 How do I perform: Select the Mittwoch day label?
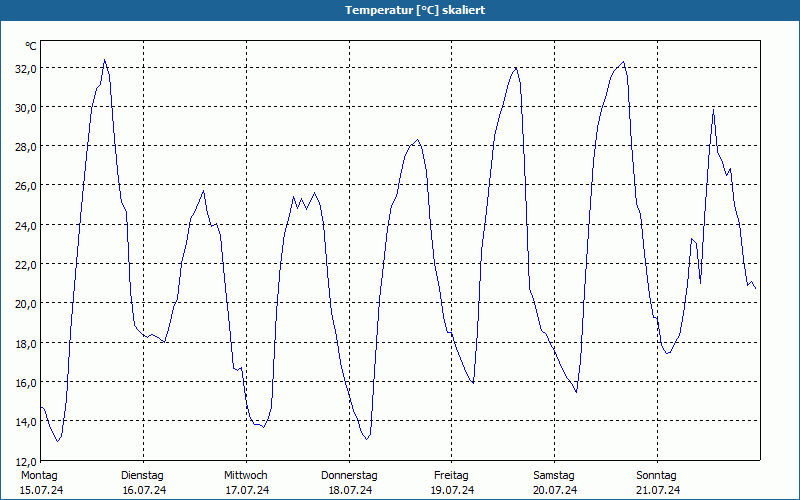[x=245, y=476]
